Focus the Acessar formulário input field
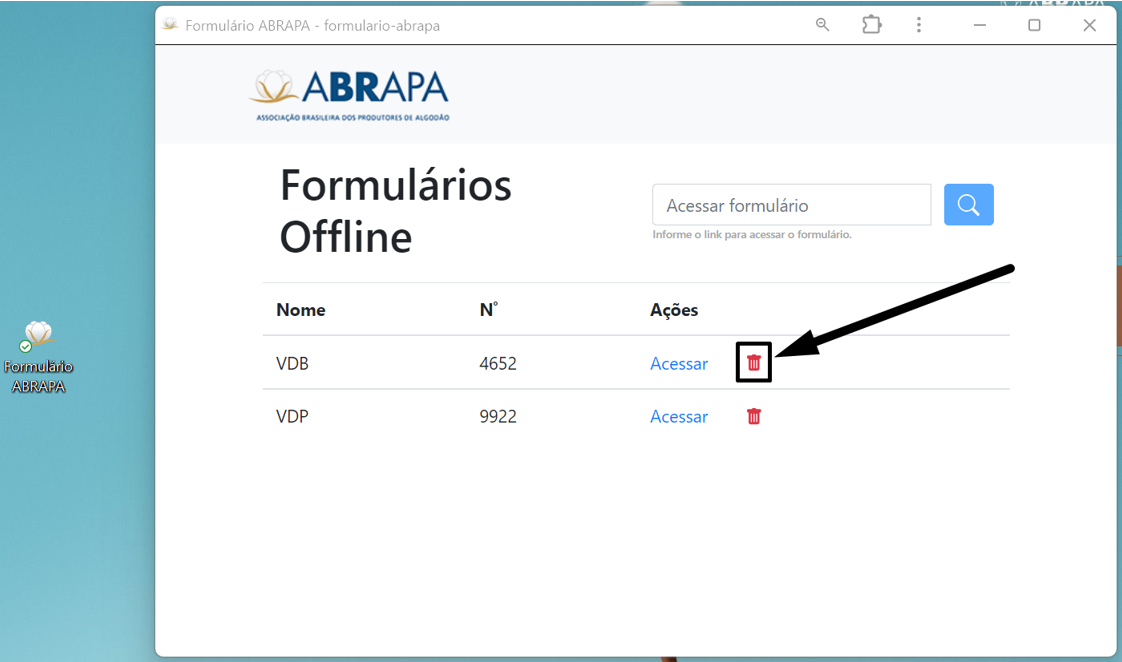 pyautogui.click(x=791, y=205)
